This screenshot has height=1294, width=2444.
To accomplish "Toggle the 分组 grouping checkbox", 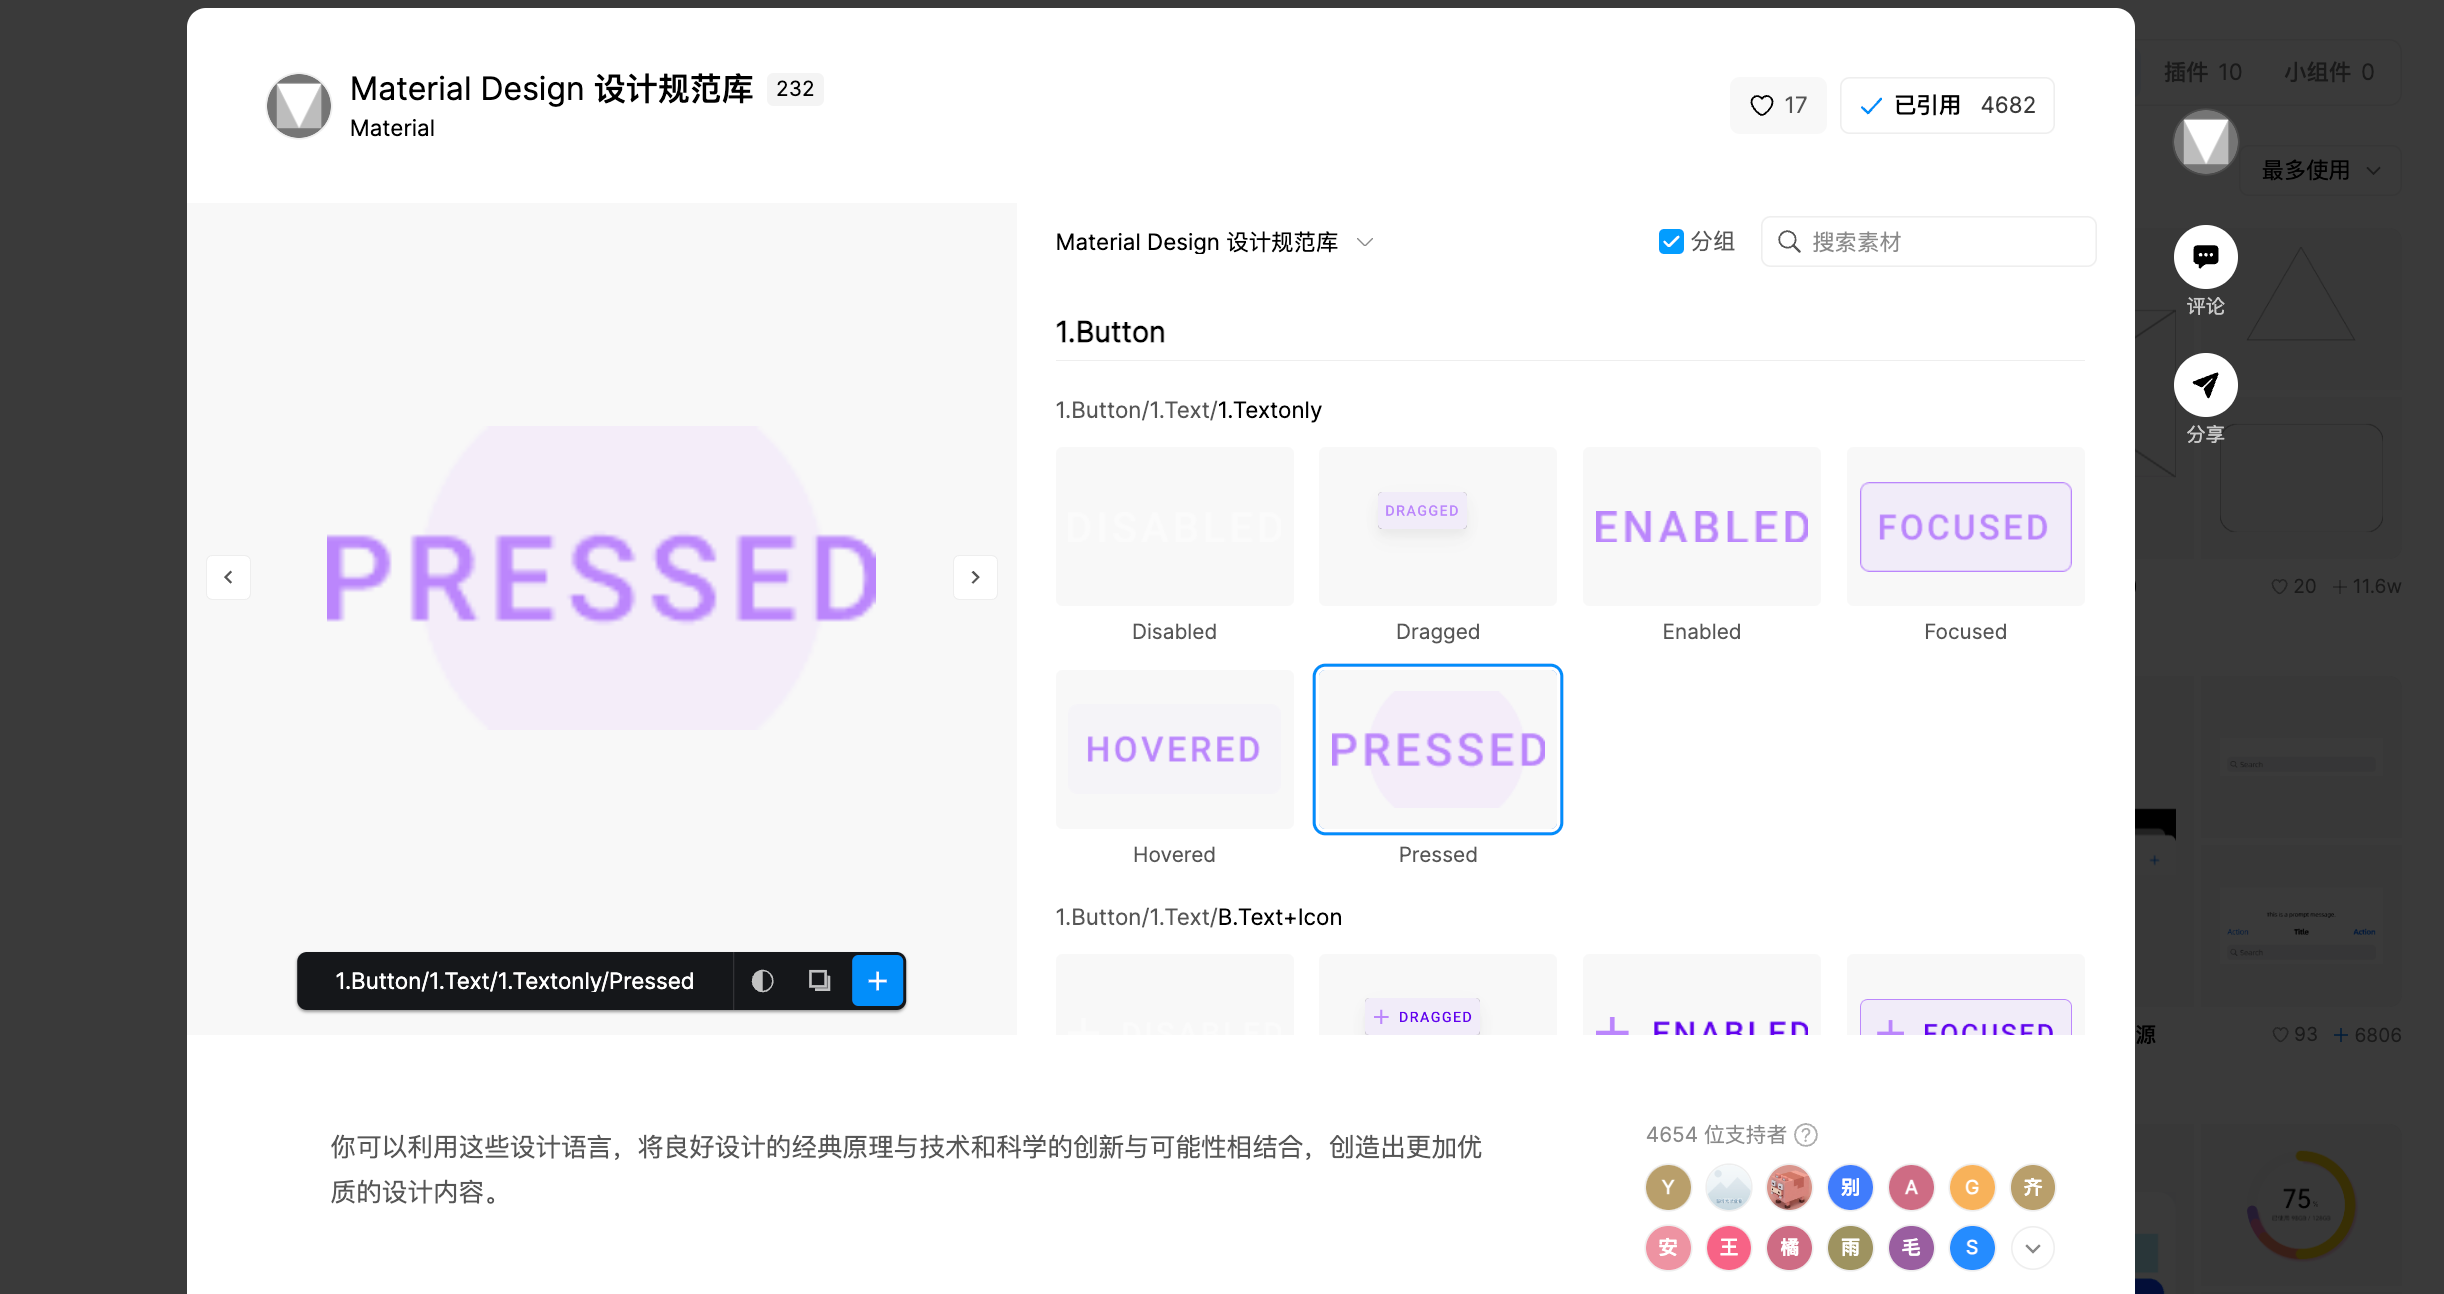I will coord(1671,242).
